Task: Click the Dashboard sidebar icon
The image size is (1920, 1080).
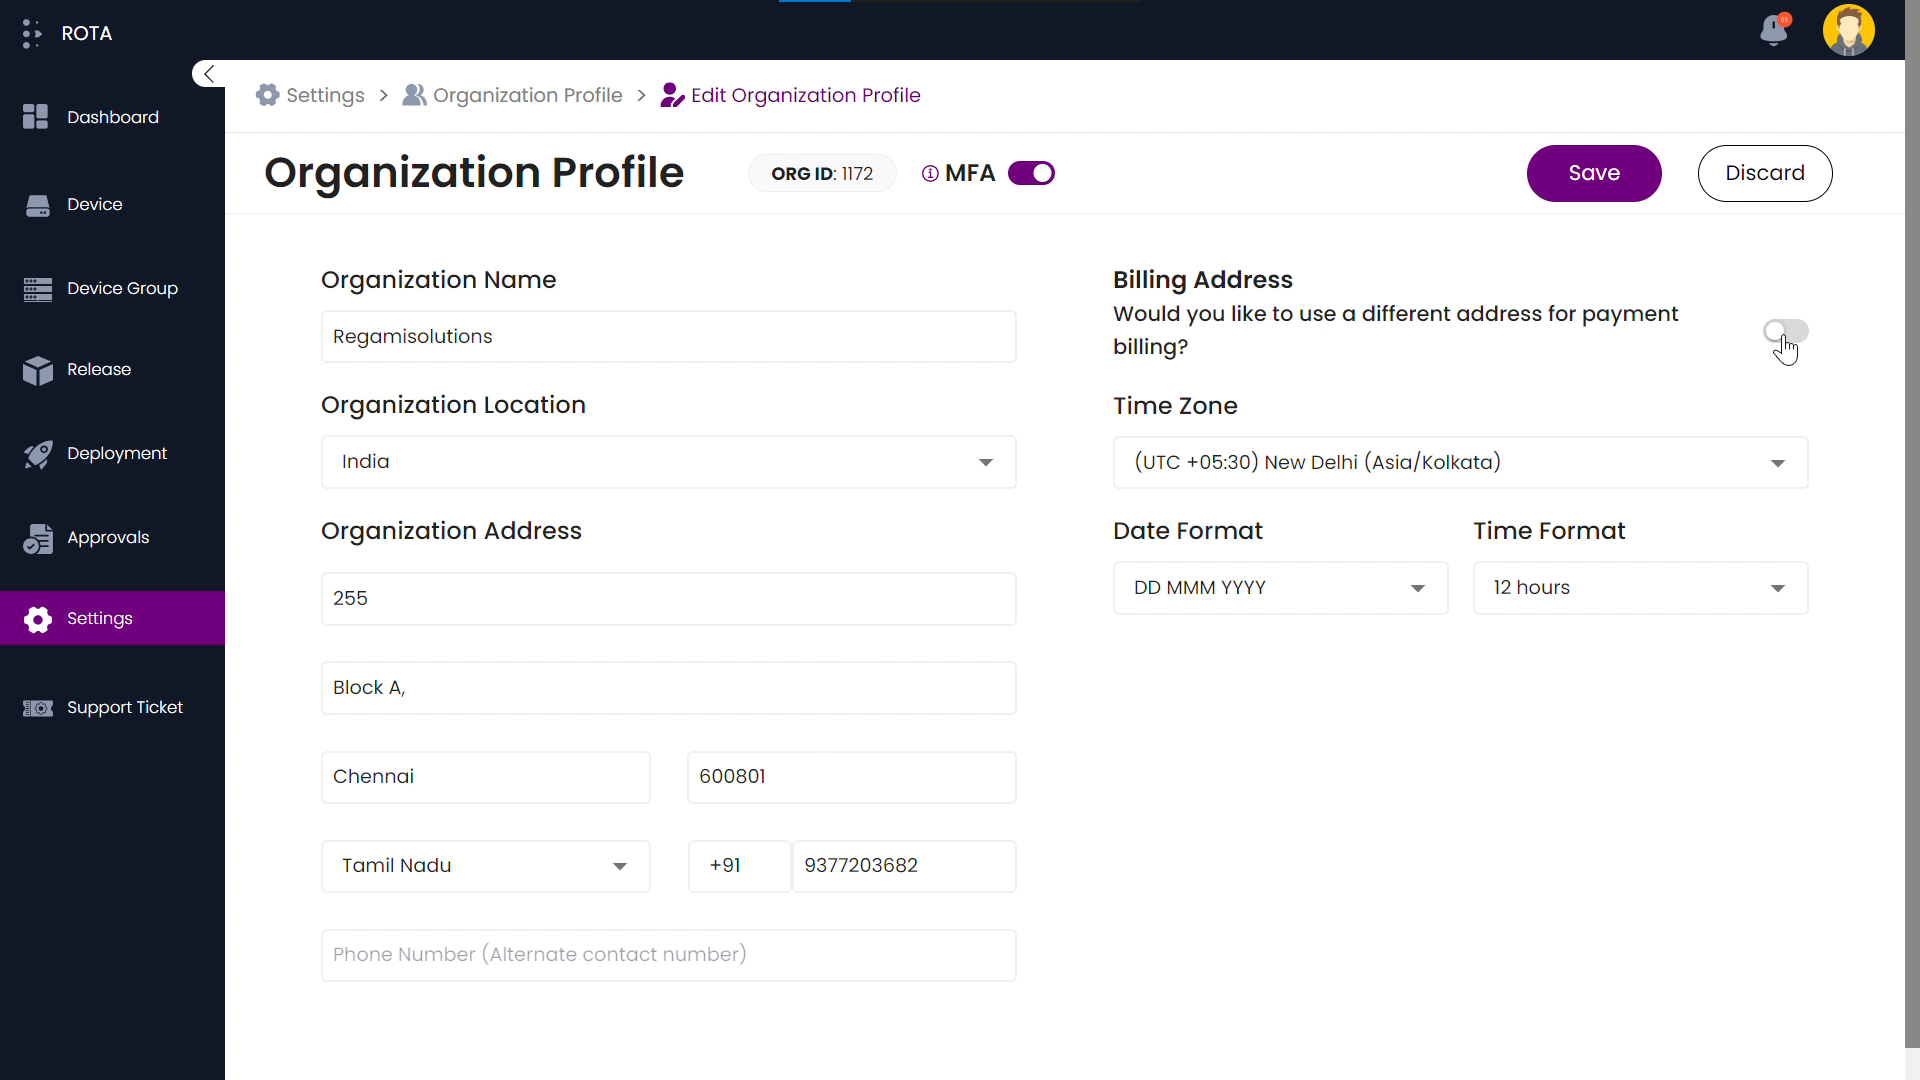Action: click(36, 117)
